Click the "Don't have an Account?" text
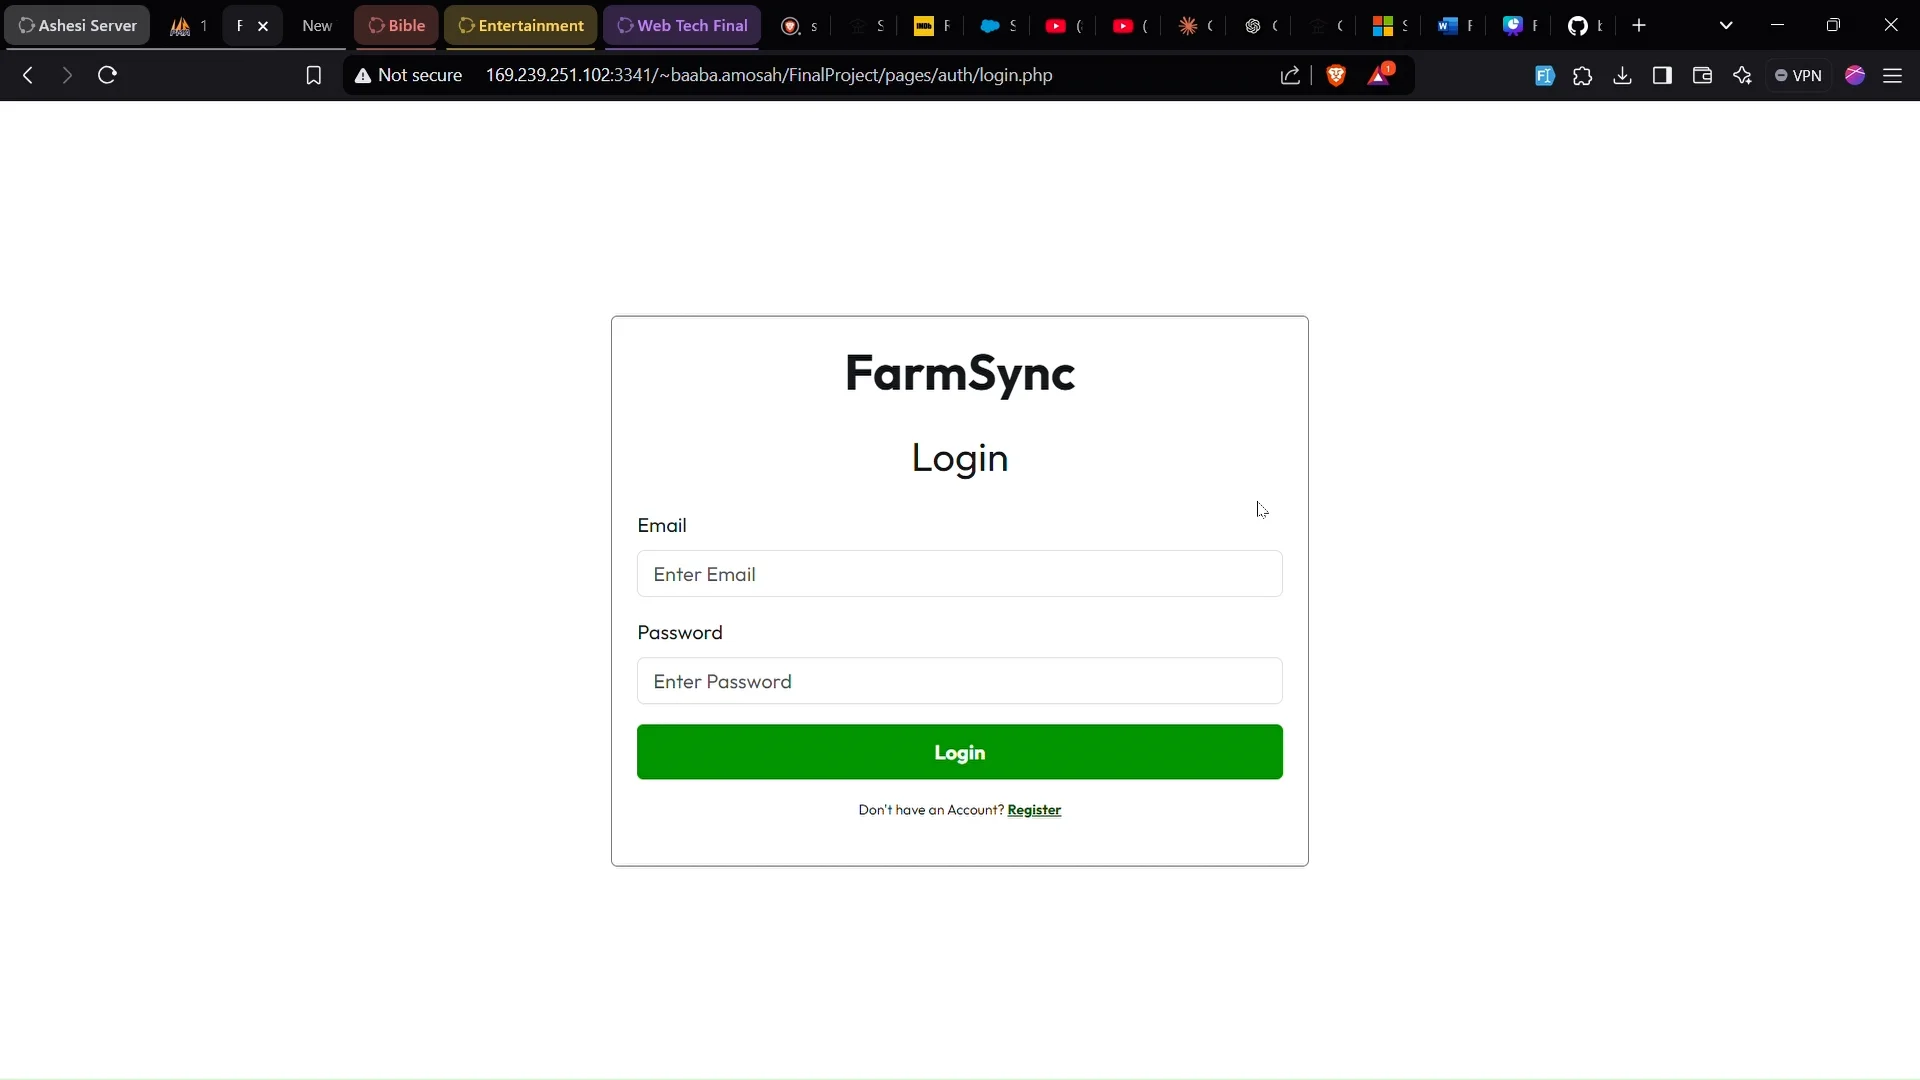The width and height of the screenshot is (1920, 1080). (x=931, y=810)
